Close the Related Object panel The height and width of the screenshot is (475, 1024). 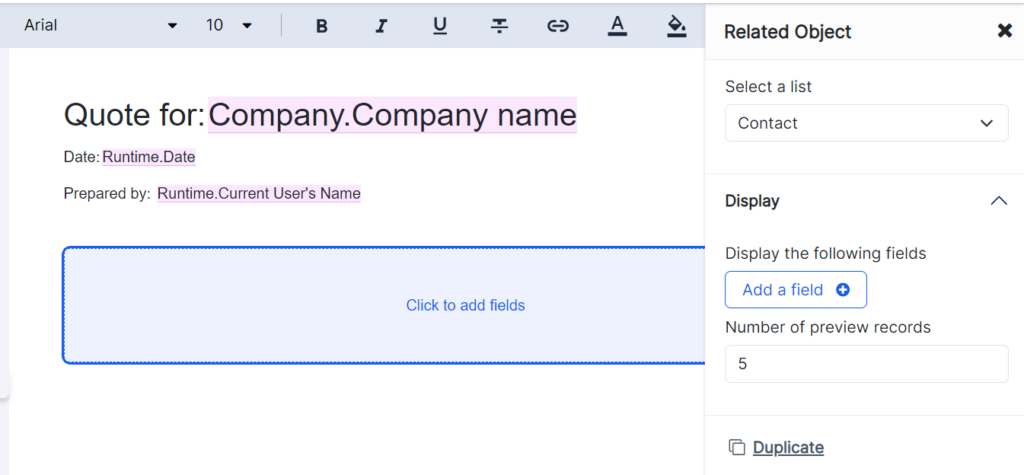tap(1004, 31)
